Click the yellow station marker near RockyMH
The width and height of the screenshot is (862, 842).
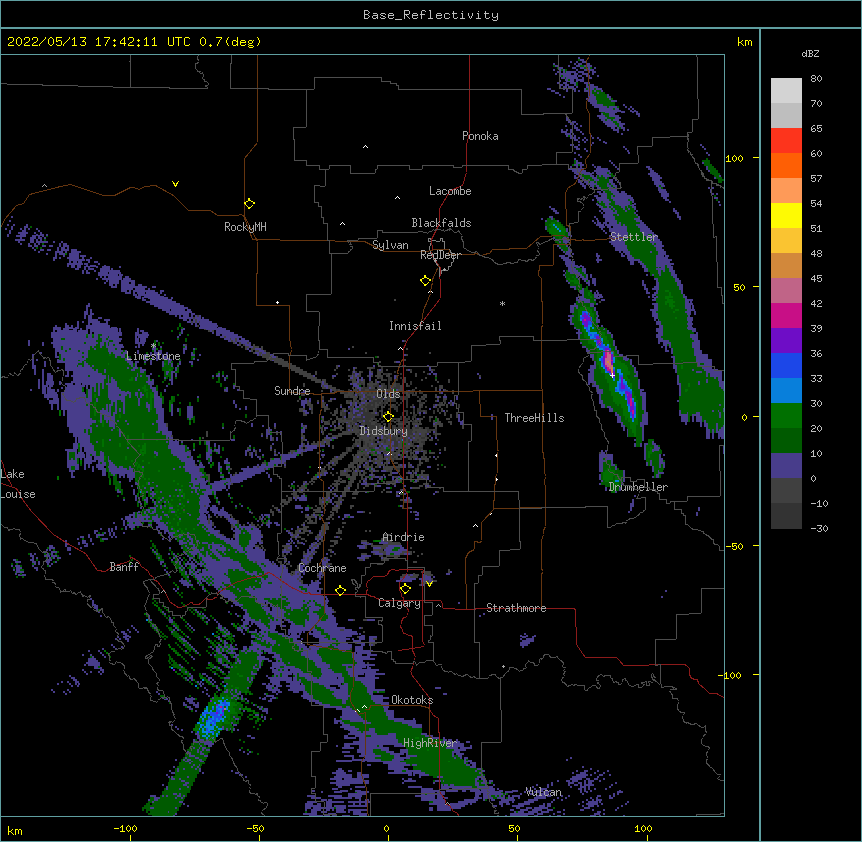[249, 203]
